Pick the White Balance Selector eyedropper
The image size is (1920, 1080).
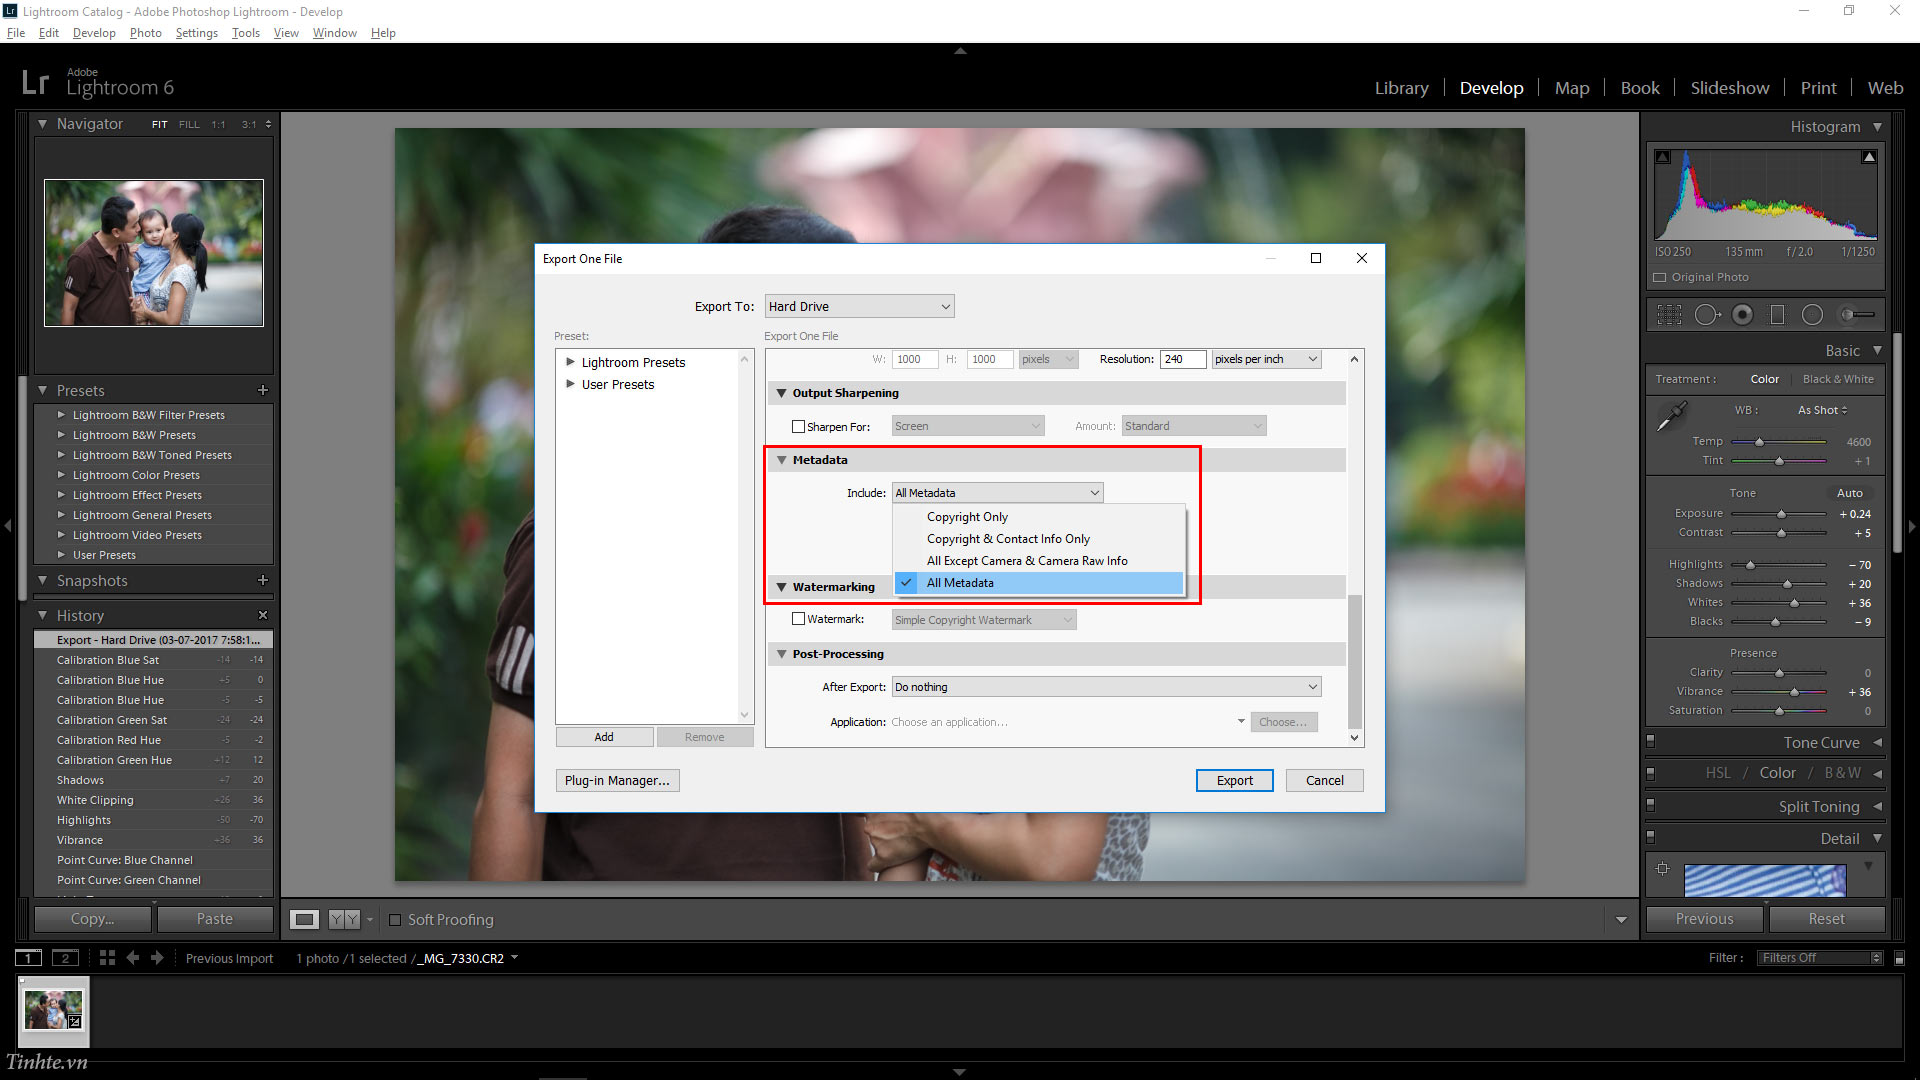[1672, 416]
